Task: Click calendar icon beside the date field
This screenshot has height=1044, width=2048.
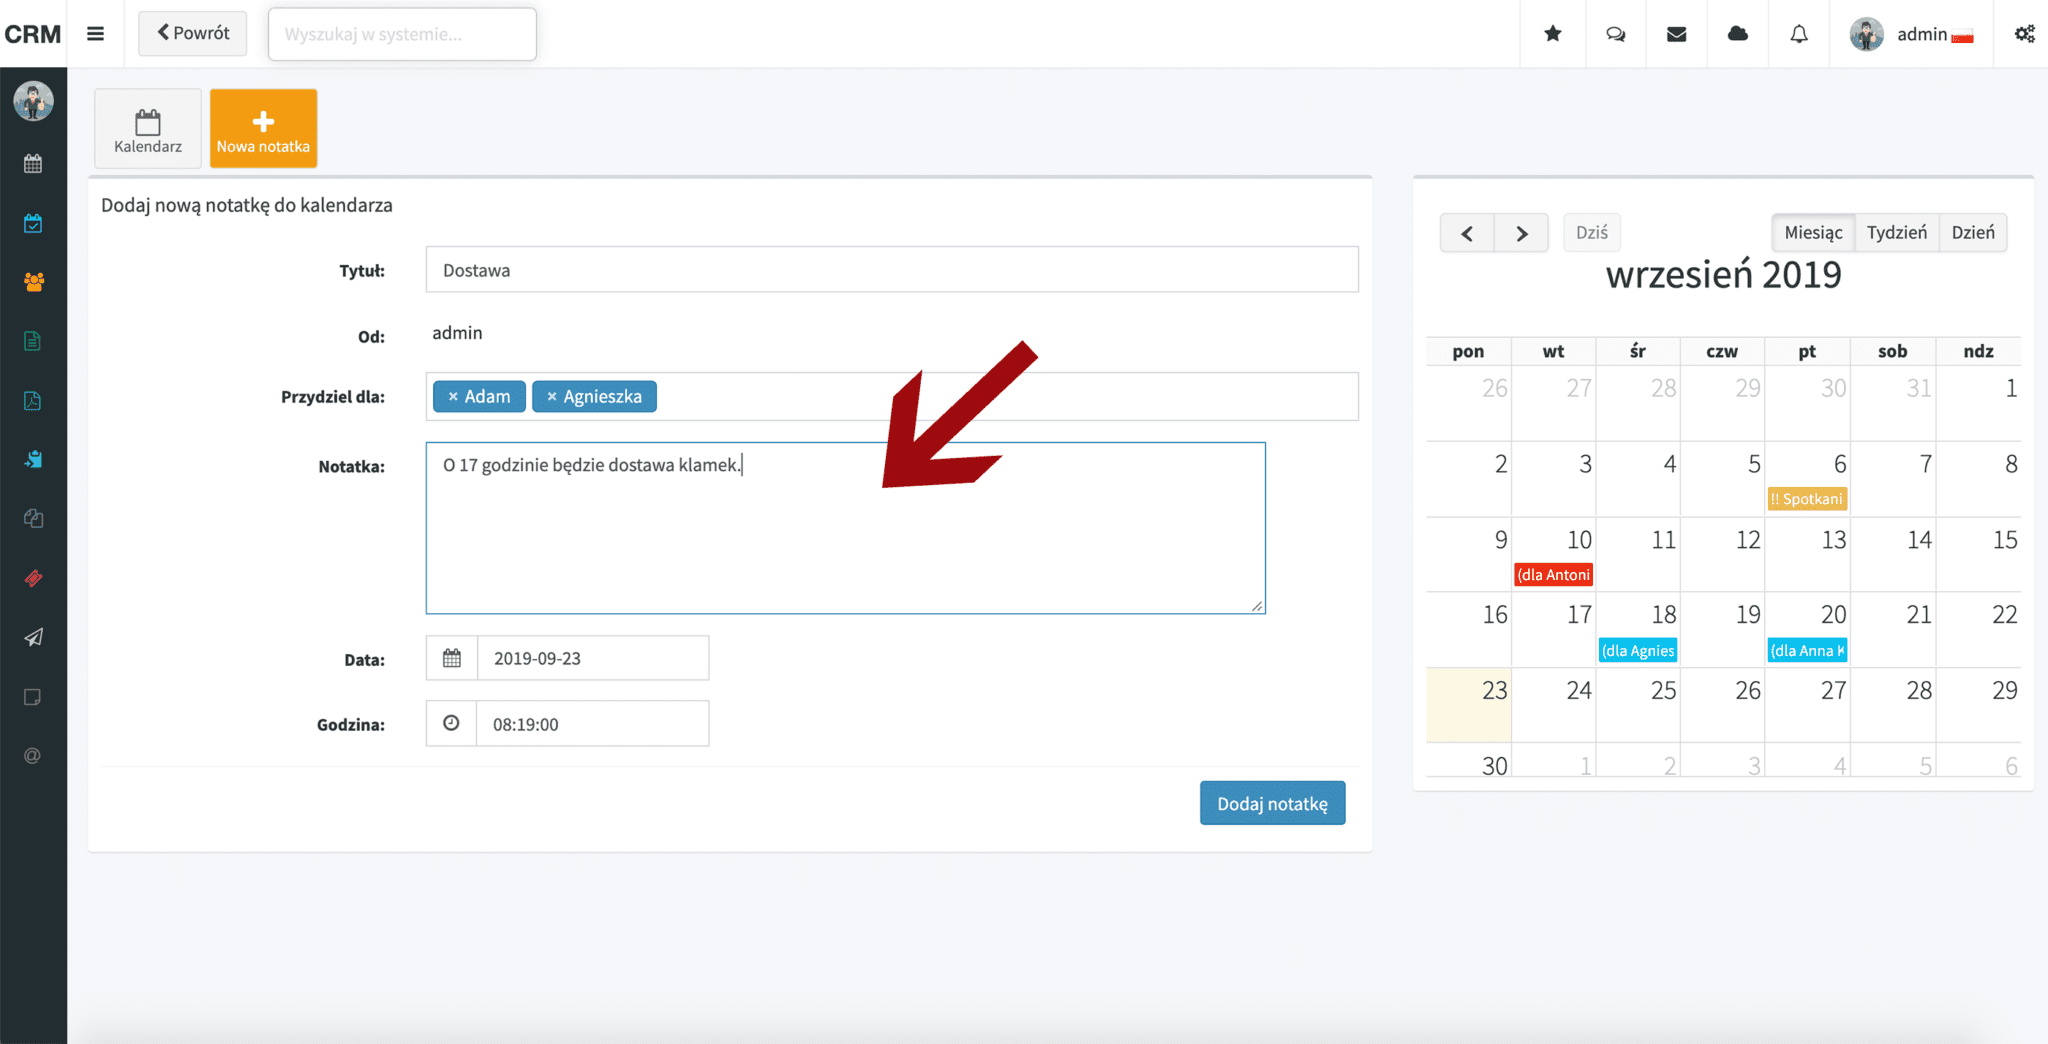Action: [452, 658]
